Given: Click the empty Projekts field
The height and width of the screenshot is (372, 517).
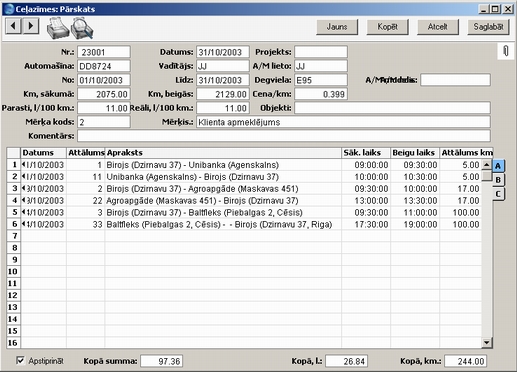Looking at the screenshot, I should pos(321,52).
